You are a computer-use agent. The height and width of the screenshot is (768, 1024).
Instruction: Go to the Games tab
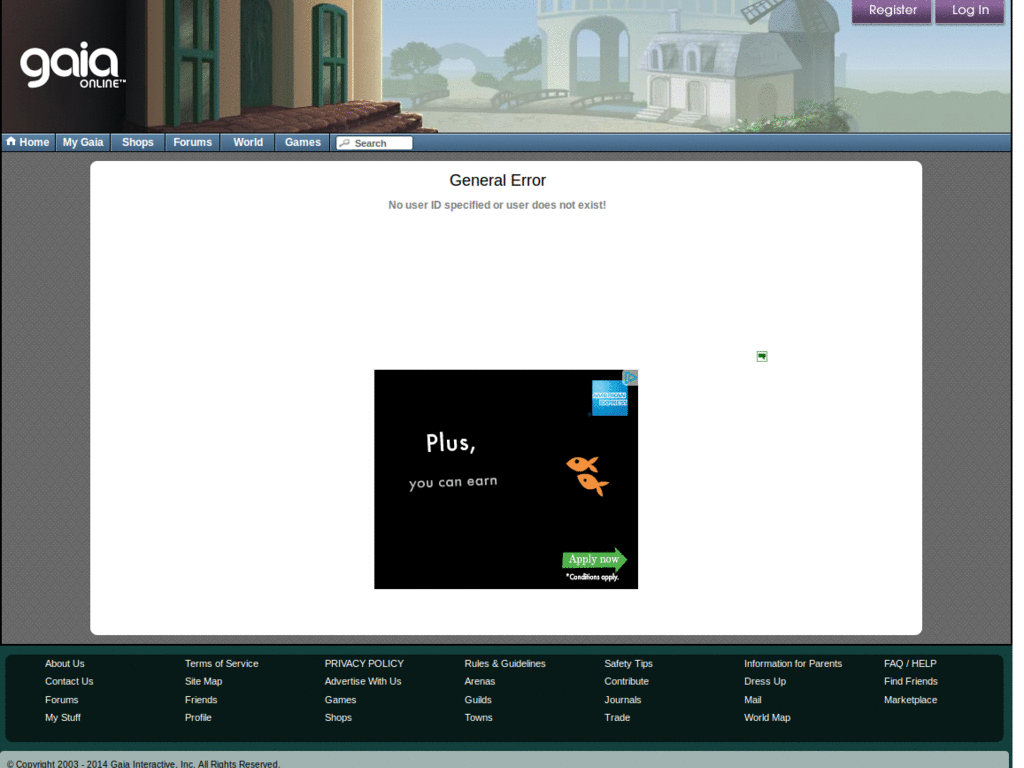tap(302, 142)
